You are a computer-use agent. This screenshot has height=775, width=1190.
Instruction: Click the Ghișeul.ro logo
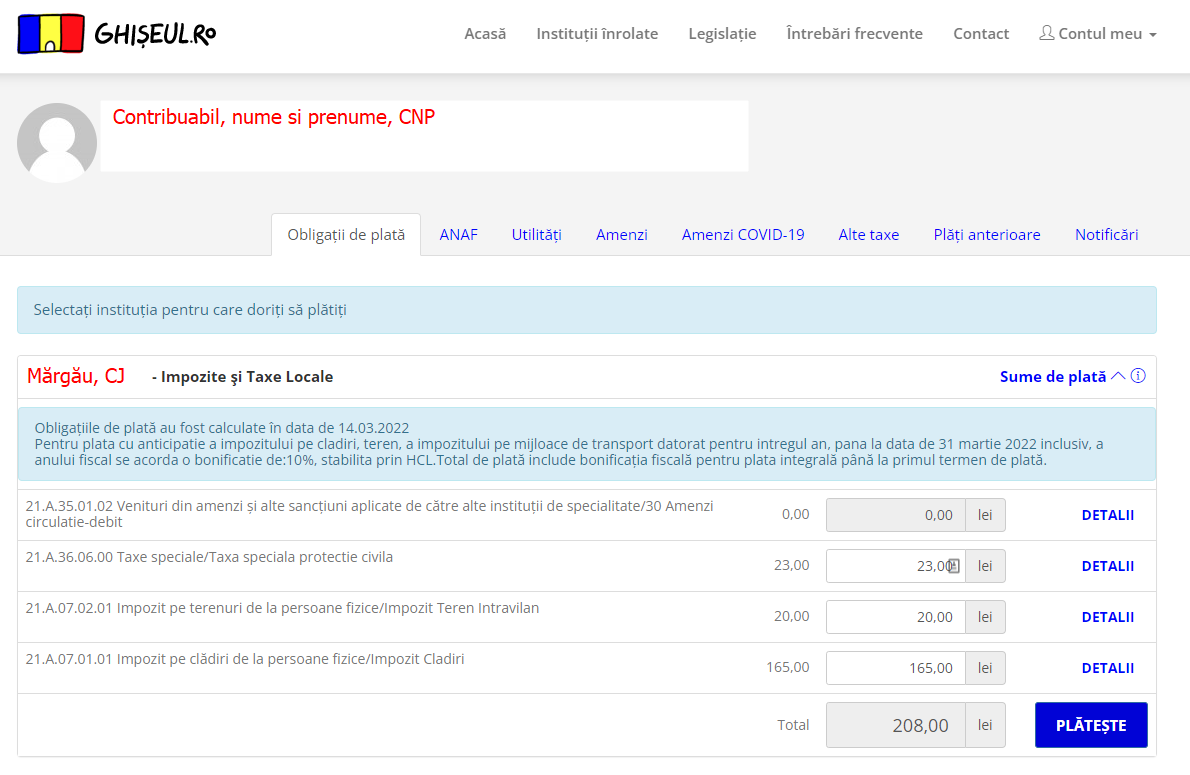pos(117,34)
